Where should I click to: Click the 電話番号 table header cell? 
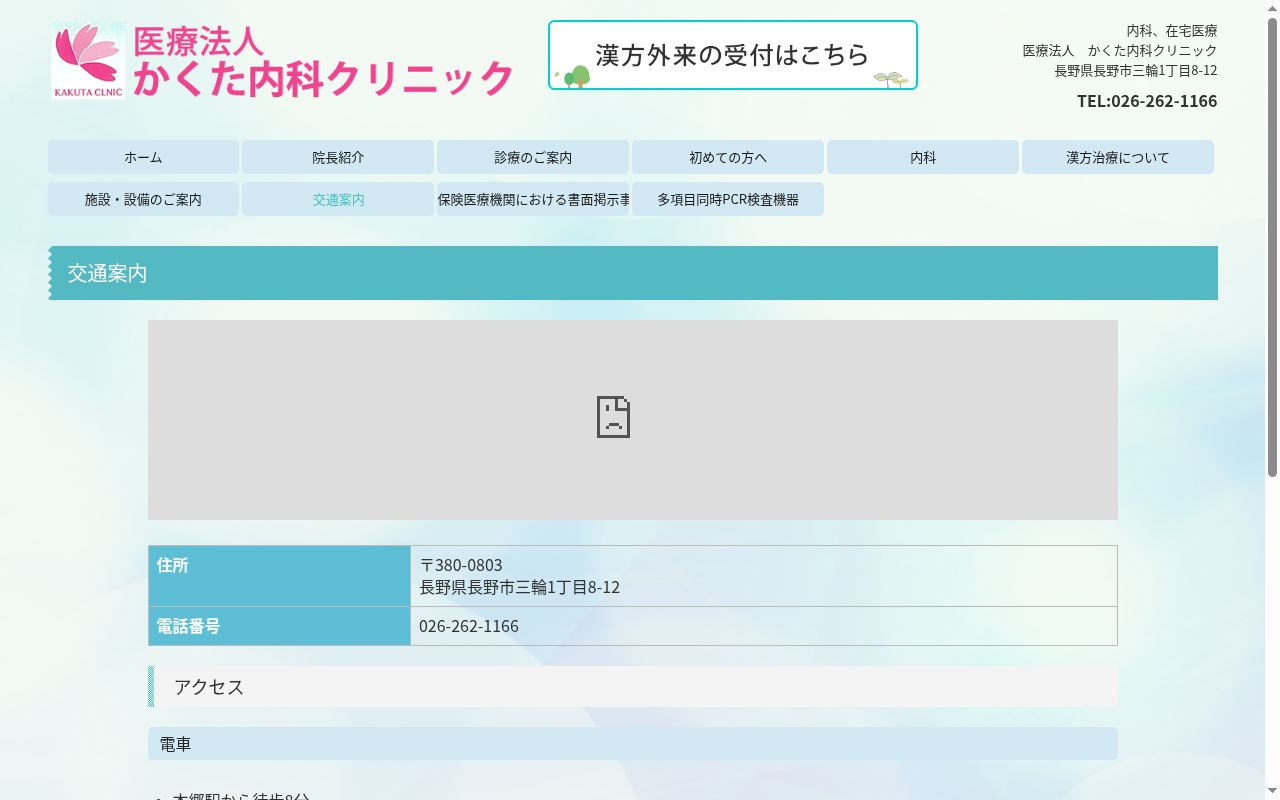click(279, 626)
